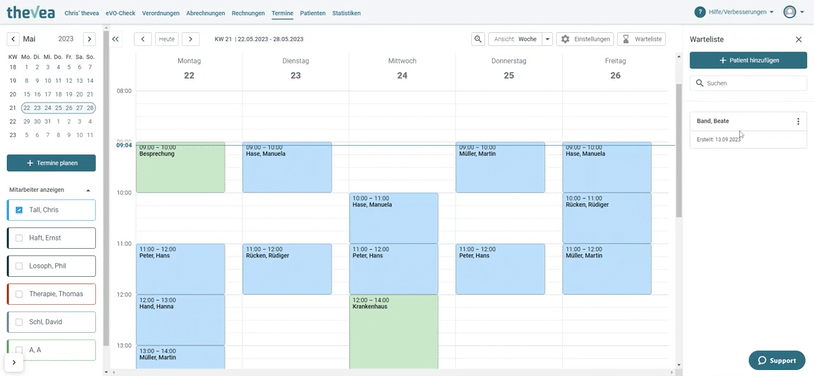
Task: Collapse sidebar with the double-chevron icon
Action: 116,39
